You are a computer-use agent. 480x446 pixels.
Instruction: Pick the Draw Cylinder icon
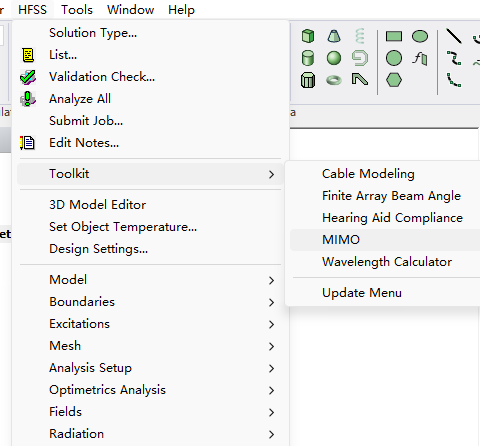(308, 58)
